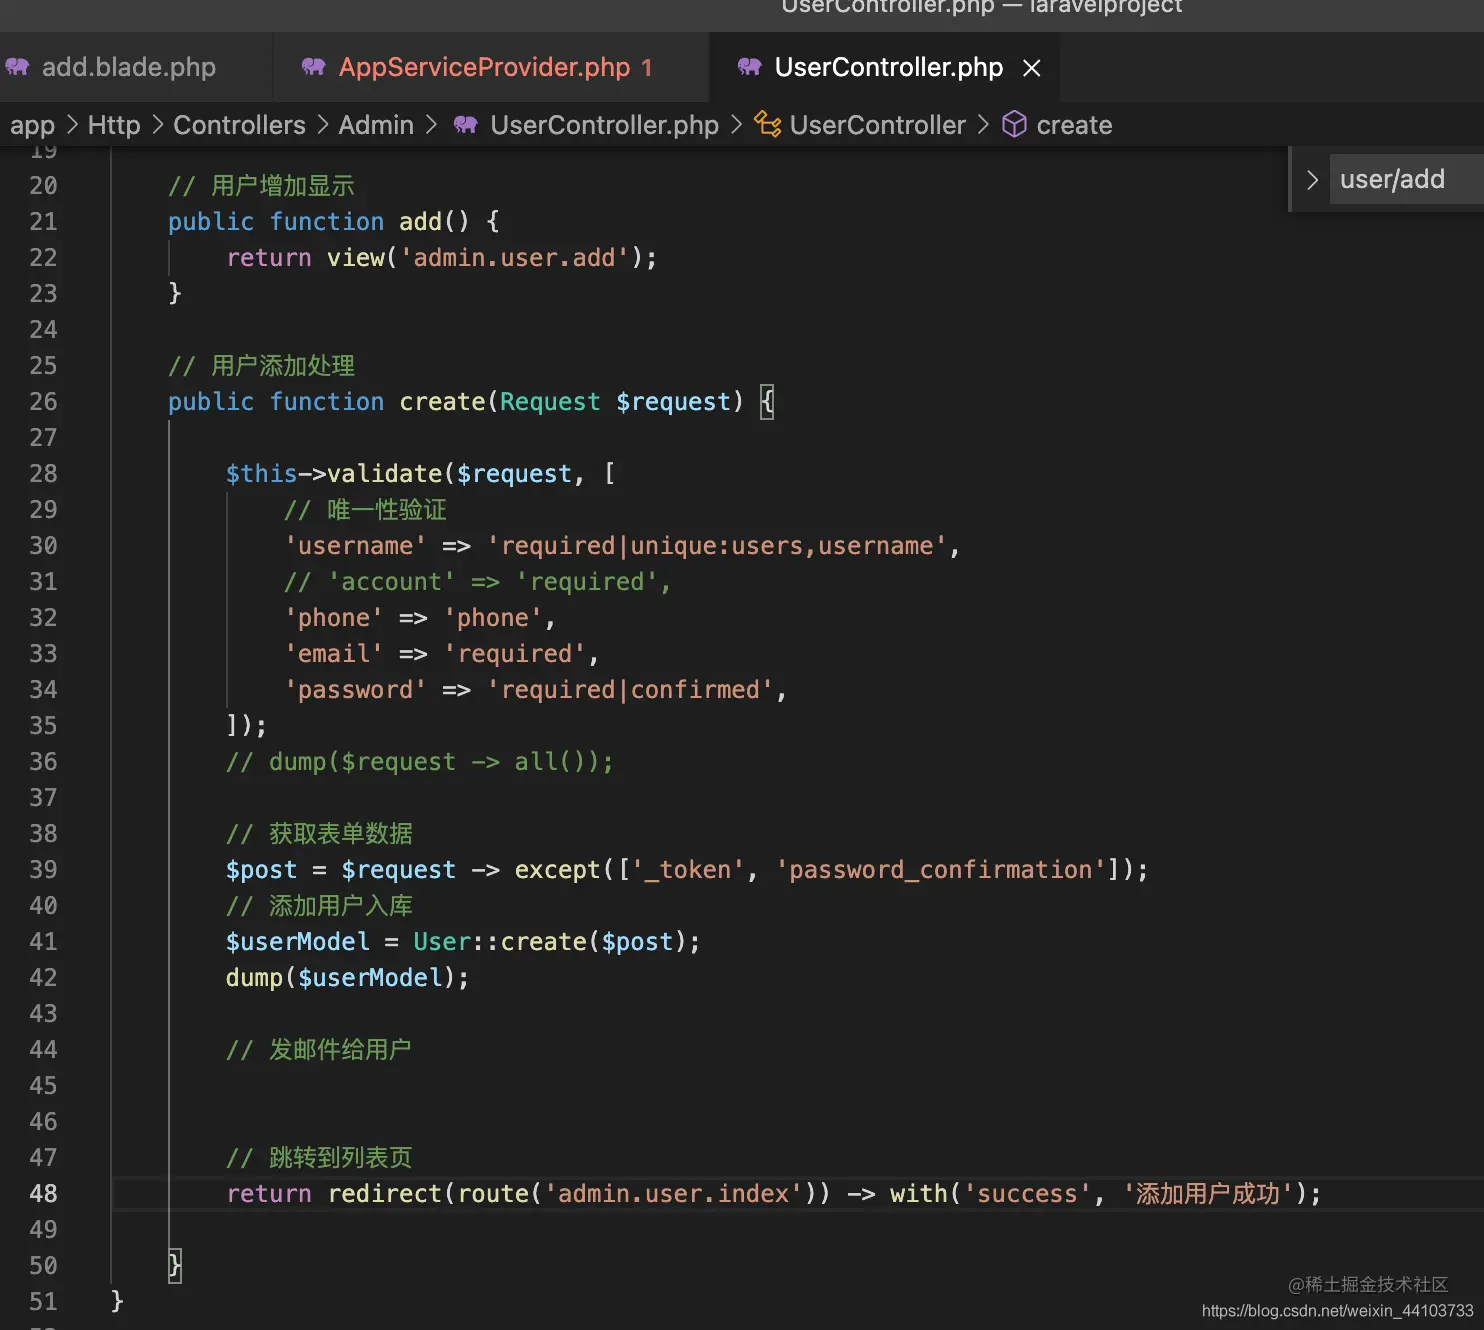Click the 'email' key on line 33
Viewport: 1484px width, 1330px height.
click(333, 654)
